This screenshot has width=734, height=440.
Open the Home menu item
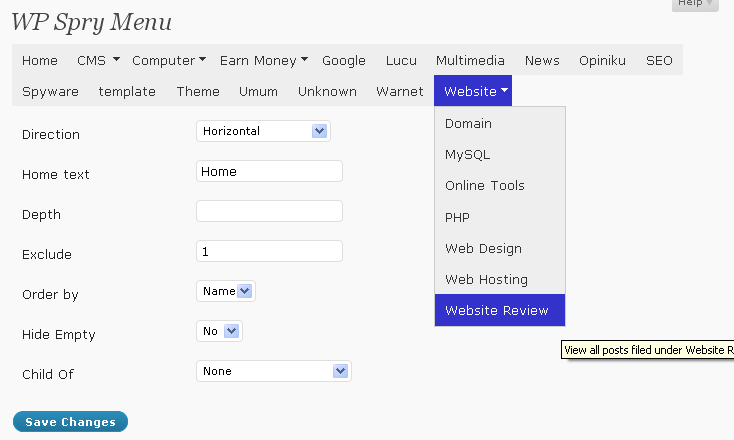(x=40, y=60)
